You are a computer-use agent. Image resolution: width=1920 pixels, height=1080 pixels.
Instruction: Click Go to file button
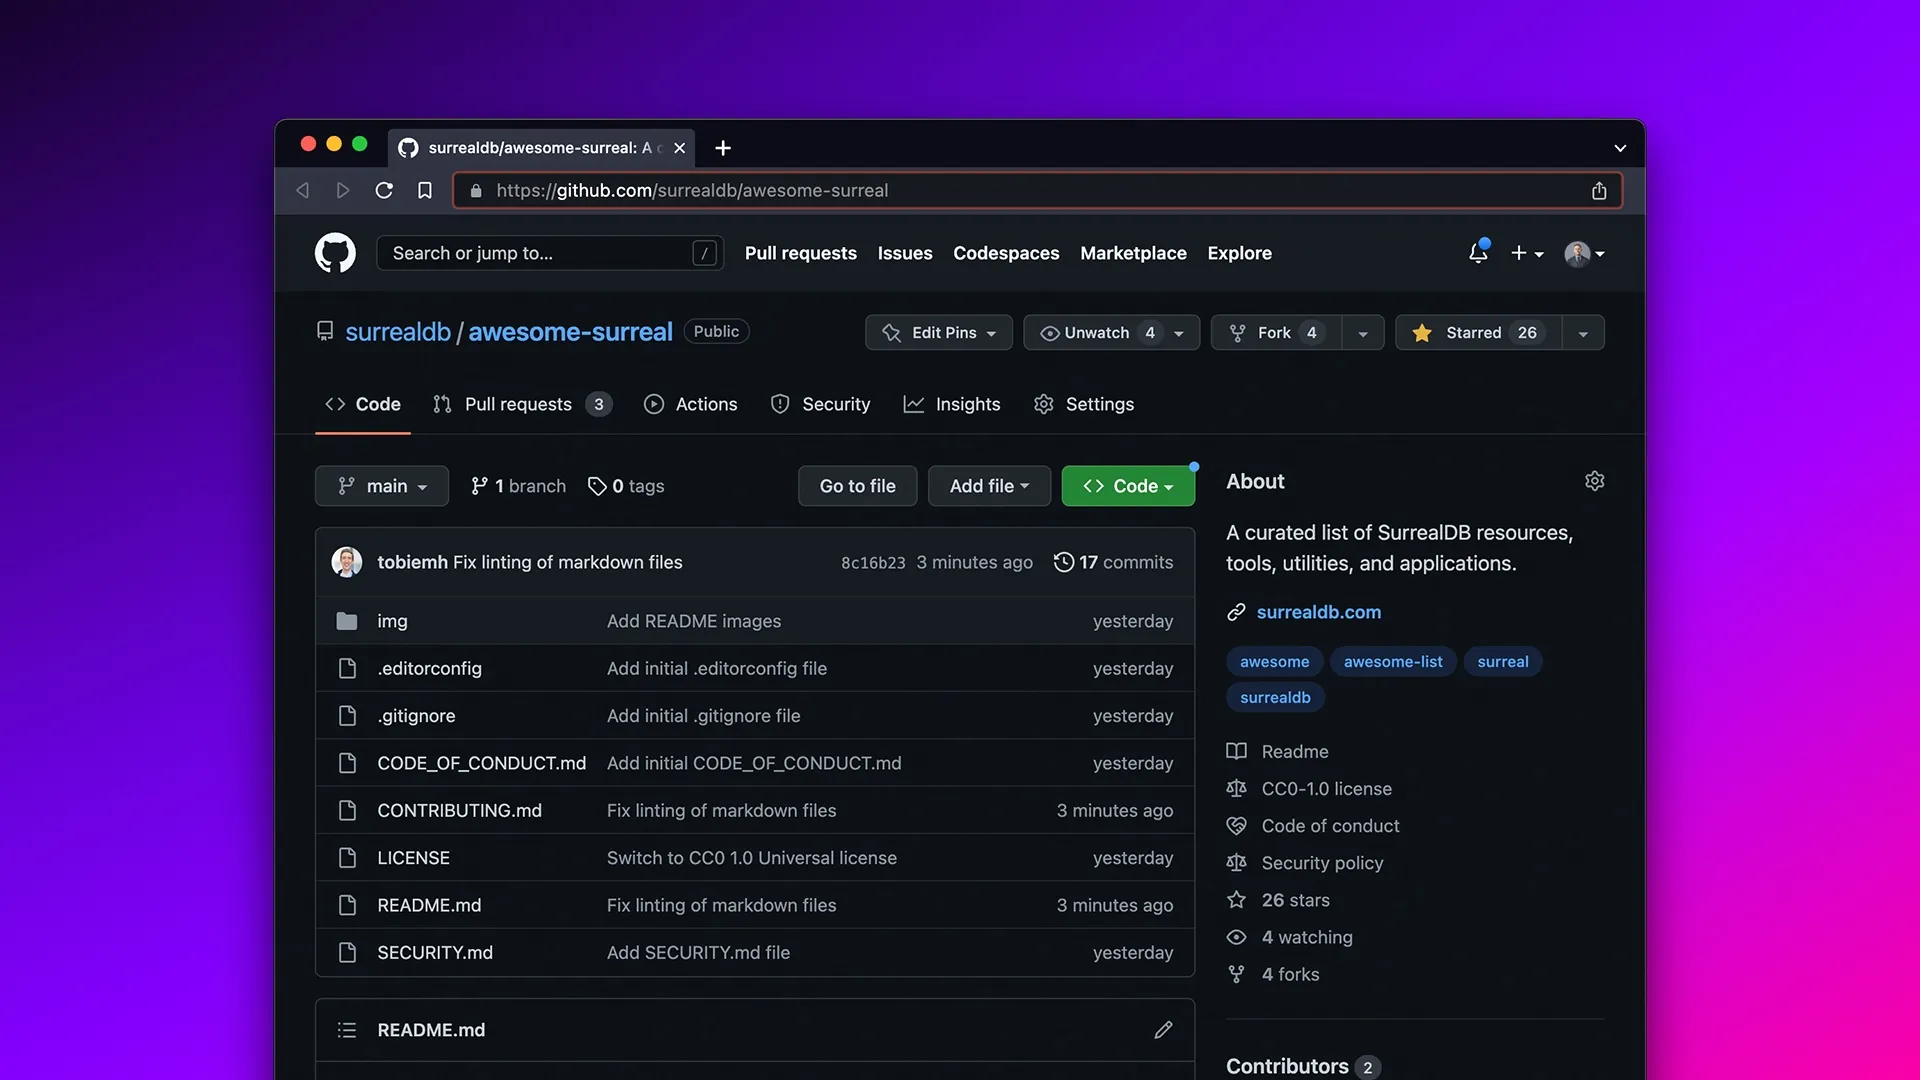pyautogui.click(x=856, y=485)
